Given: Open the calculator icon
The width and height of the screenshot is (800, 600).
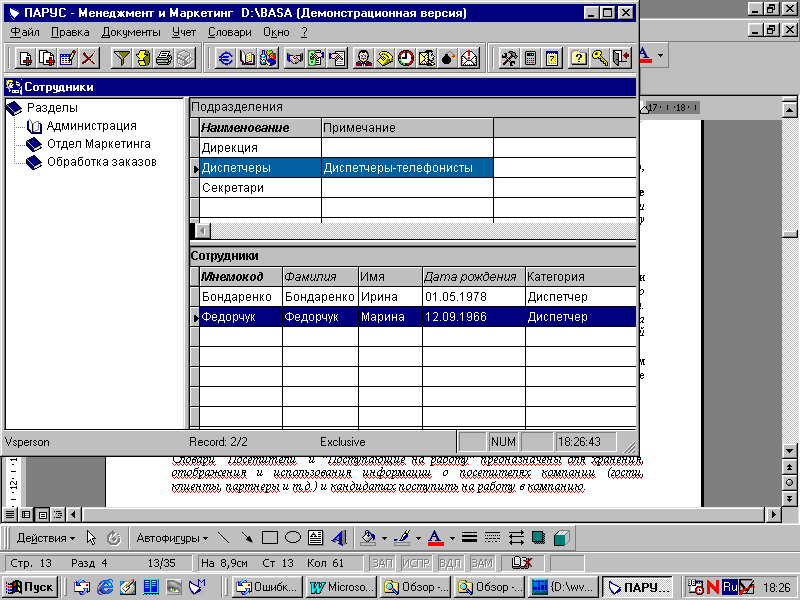Looking at the screenshot, I should point(531,58).
